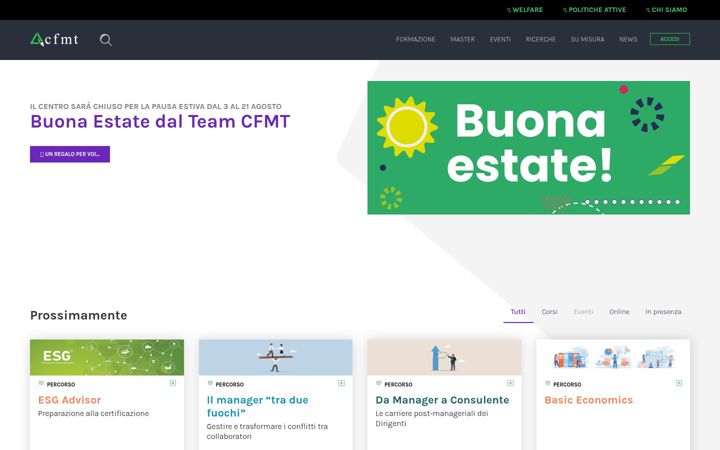Screen dimensions: 720x450
Task: Click the Basic Economics card image
Action: pos(613,357)
